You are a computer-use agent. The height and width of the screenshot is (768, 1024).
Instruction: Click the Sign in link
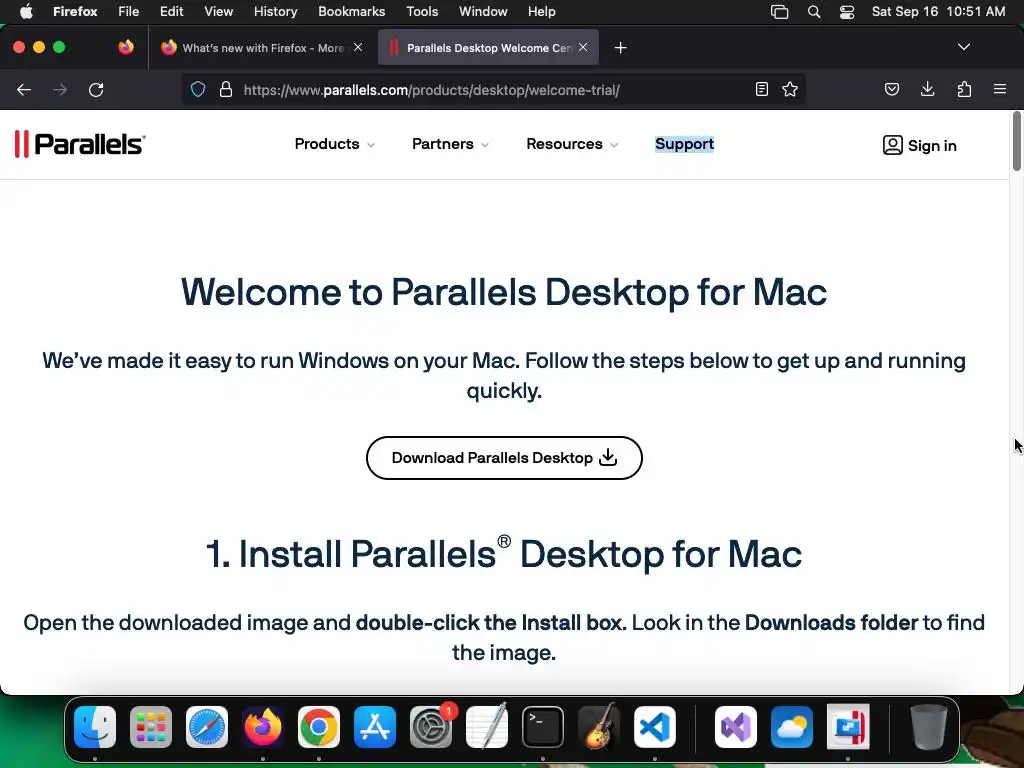coord(920,145)
